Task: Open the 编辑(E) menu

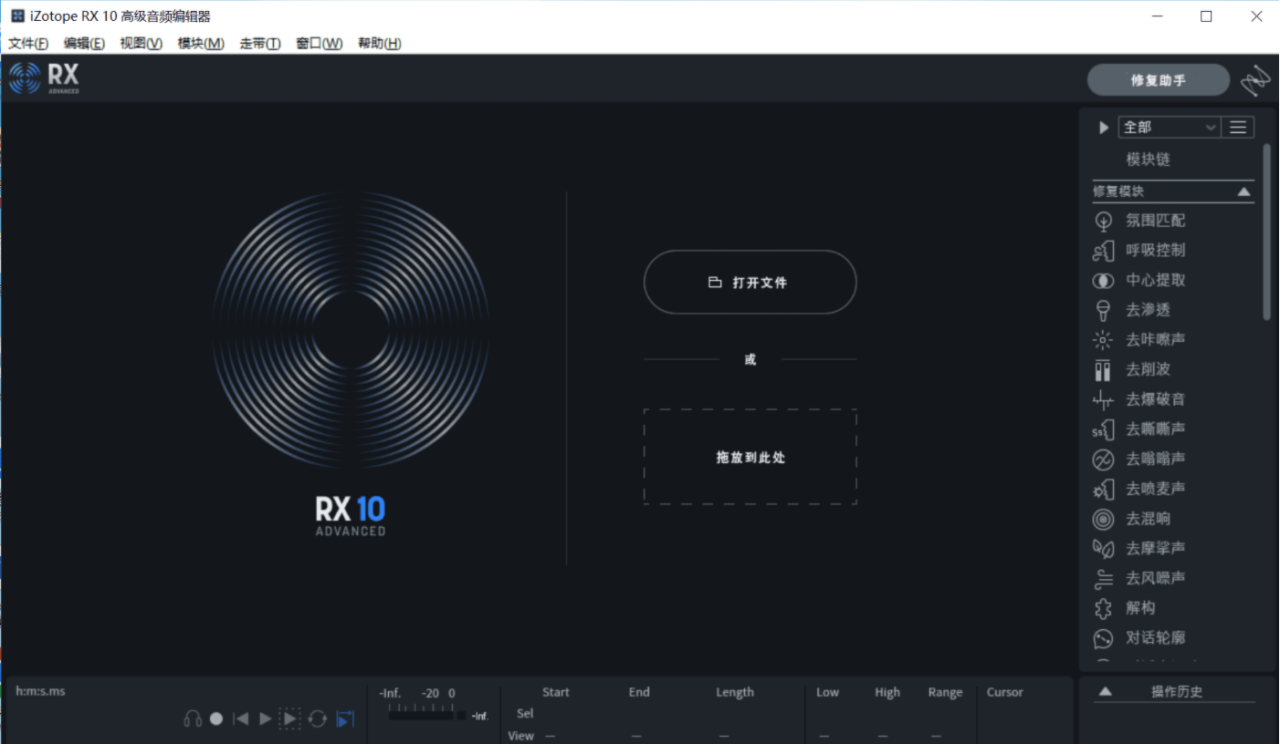Action: click(x=84, y=43)
